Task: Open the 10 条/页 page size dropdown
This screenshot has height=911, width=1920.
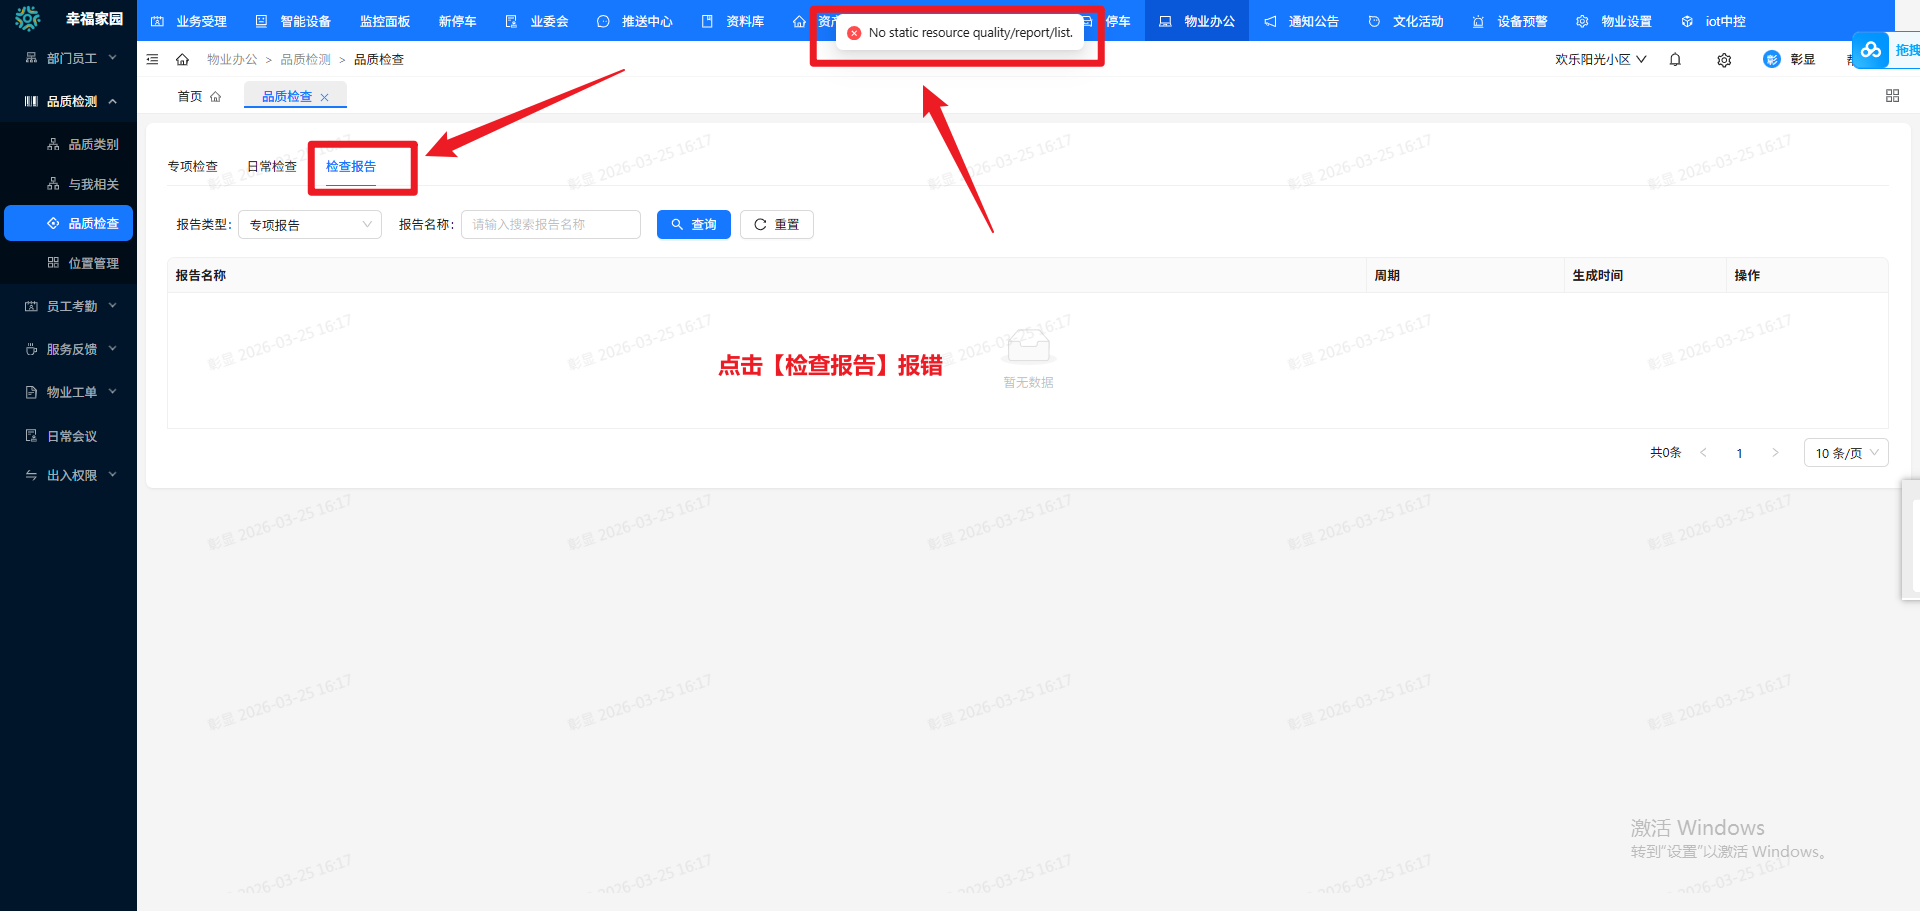Action: tap(1845, 453)
